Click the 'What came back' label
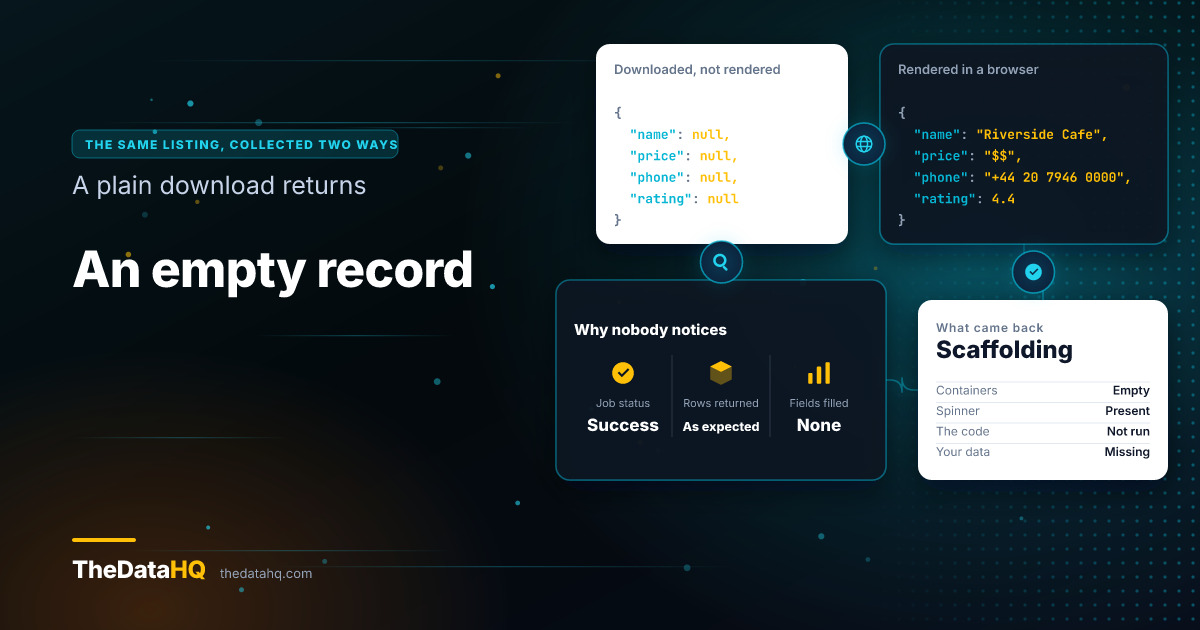Image resolution: width=1200 pixels, height=630 pixels. click(x=990, y=328)
